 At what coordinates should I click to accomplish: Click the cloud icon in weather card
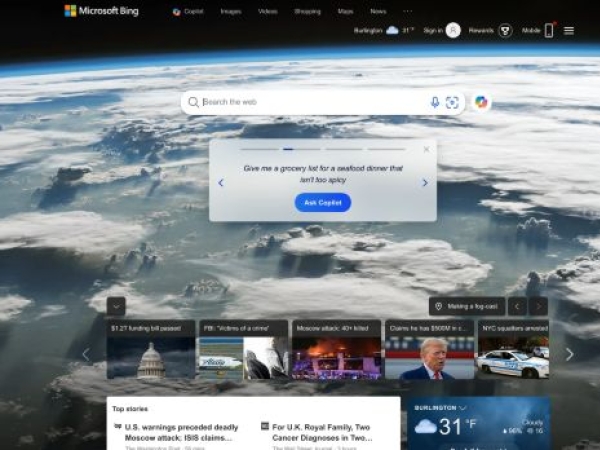(x=426, y=426)
